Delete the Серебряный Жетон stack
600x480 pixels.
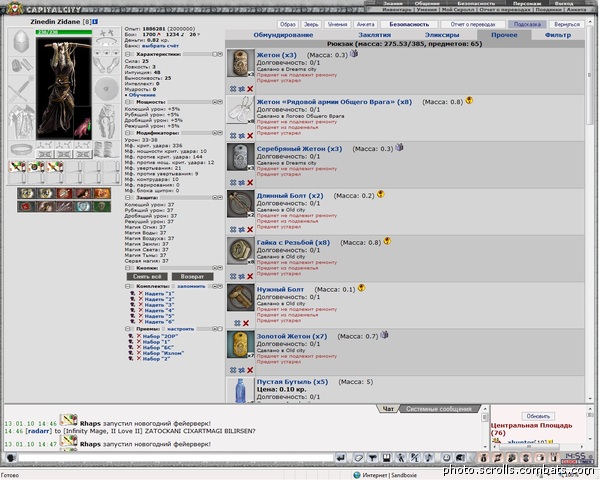250,183
